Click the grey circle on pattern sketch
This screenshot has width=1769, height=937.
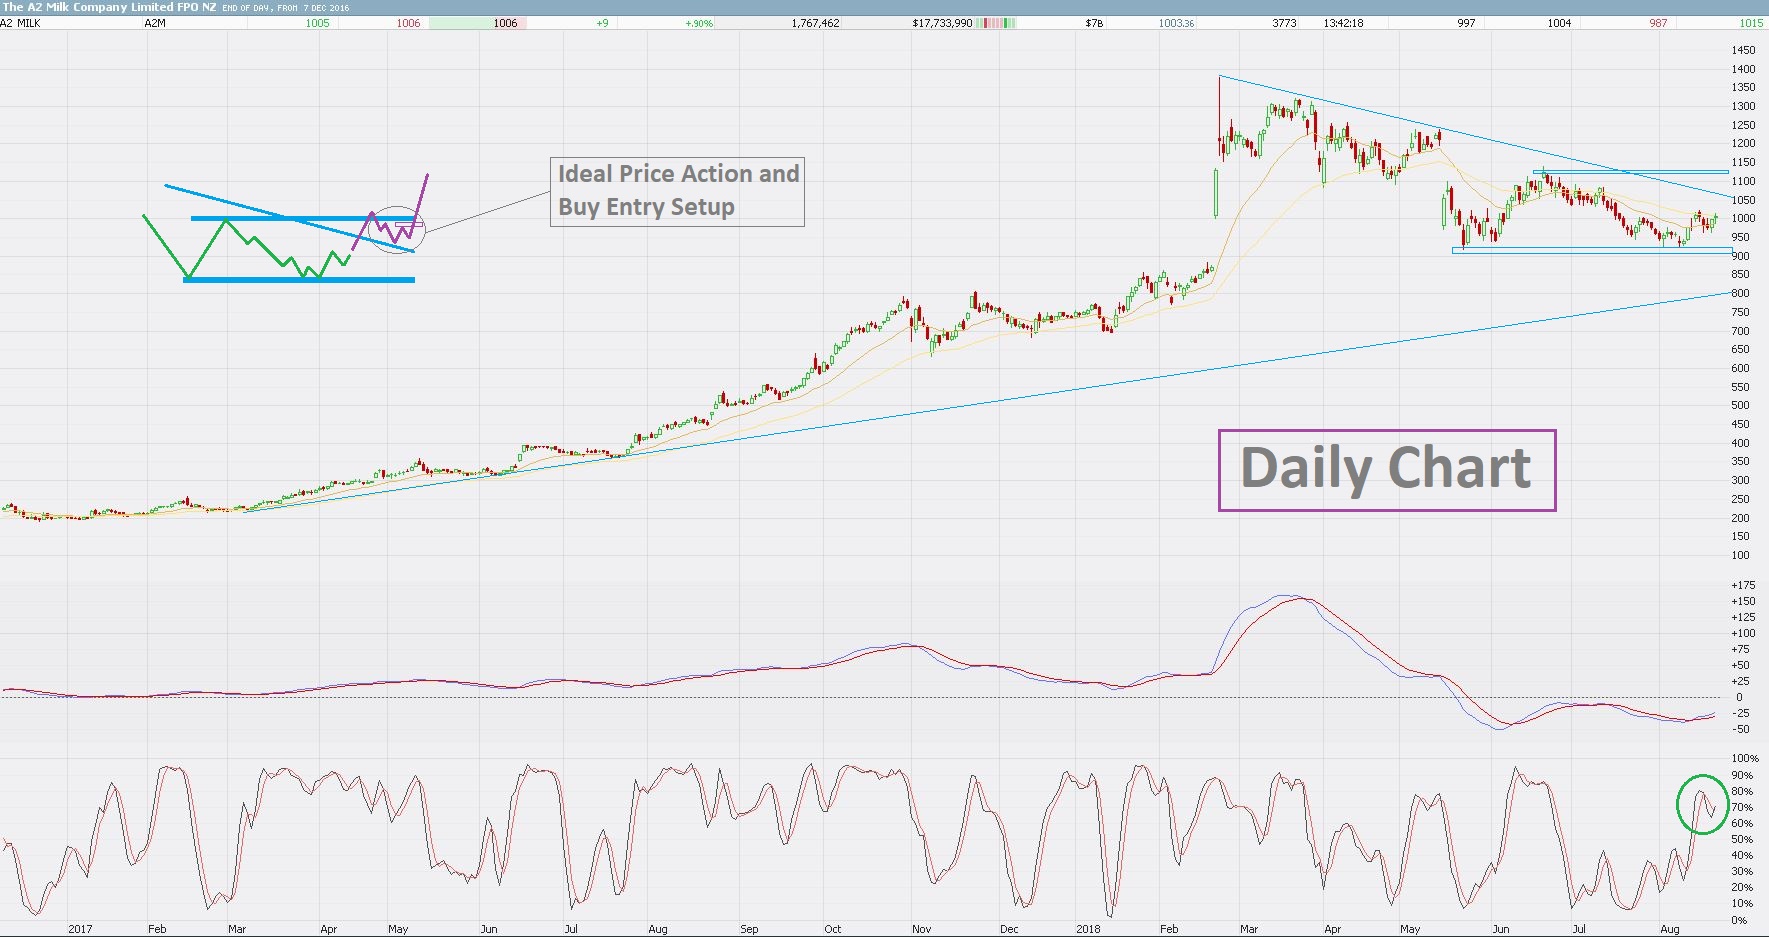click(397, 230)
